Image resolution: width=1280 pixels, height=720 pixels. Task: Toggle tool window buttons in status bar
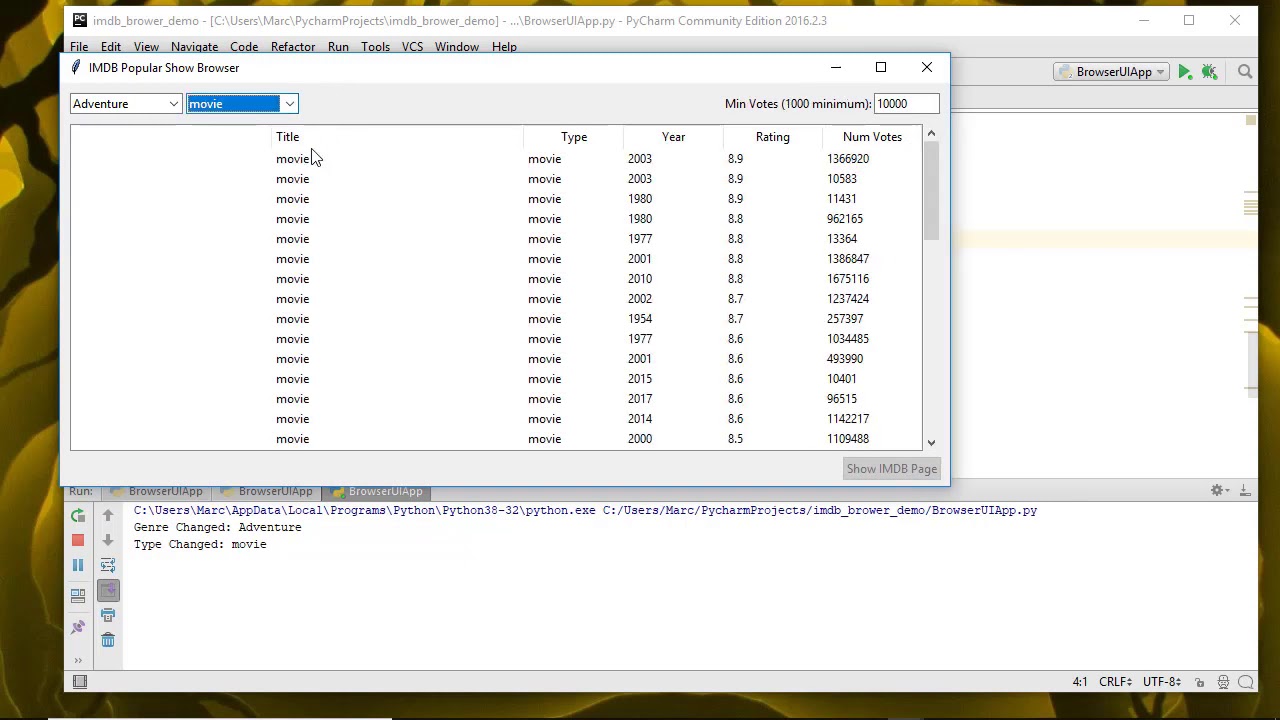coord(80,682)
